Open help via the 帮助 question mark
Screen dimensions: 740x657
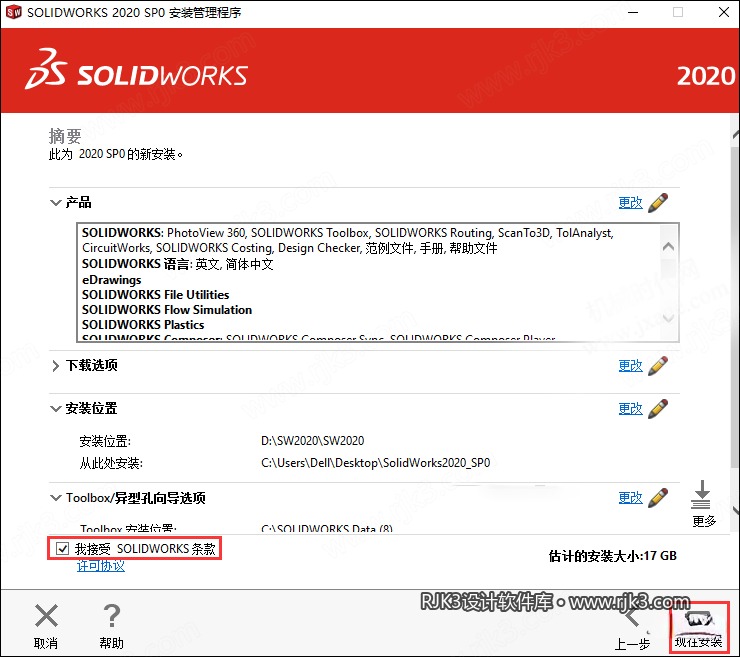pyautogui.click(x=112, y=615)
